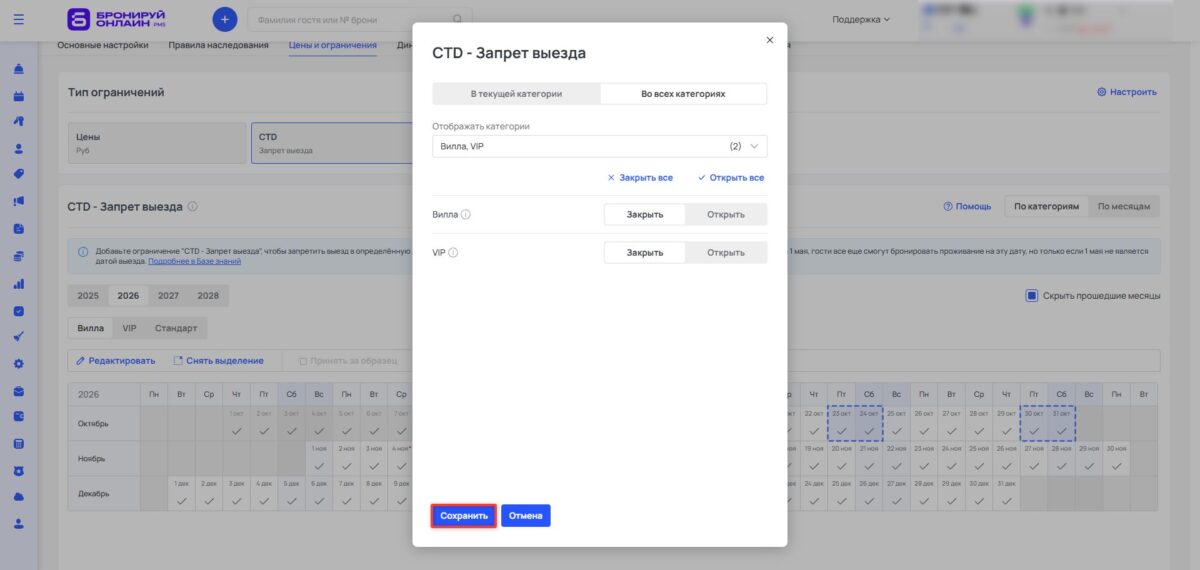This screenshot has height=570, width=1200.
Task: Open the Цены и ограничения tab
Action: [332, 45]
